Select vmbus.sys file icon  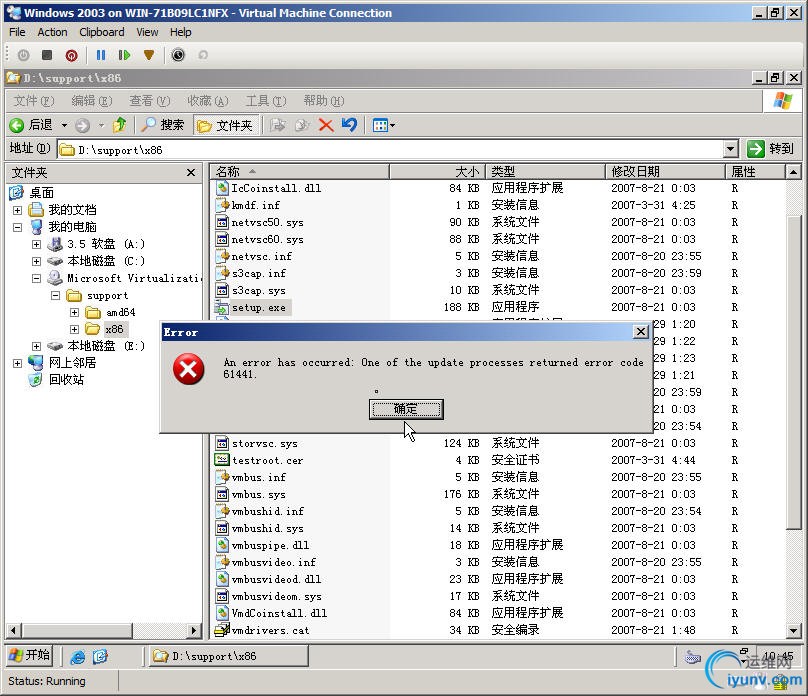(x=222, y=494)
